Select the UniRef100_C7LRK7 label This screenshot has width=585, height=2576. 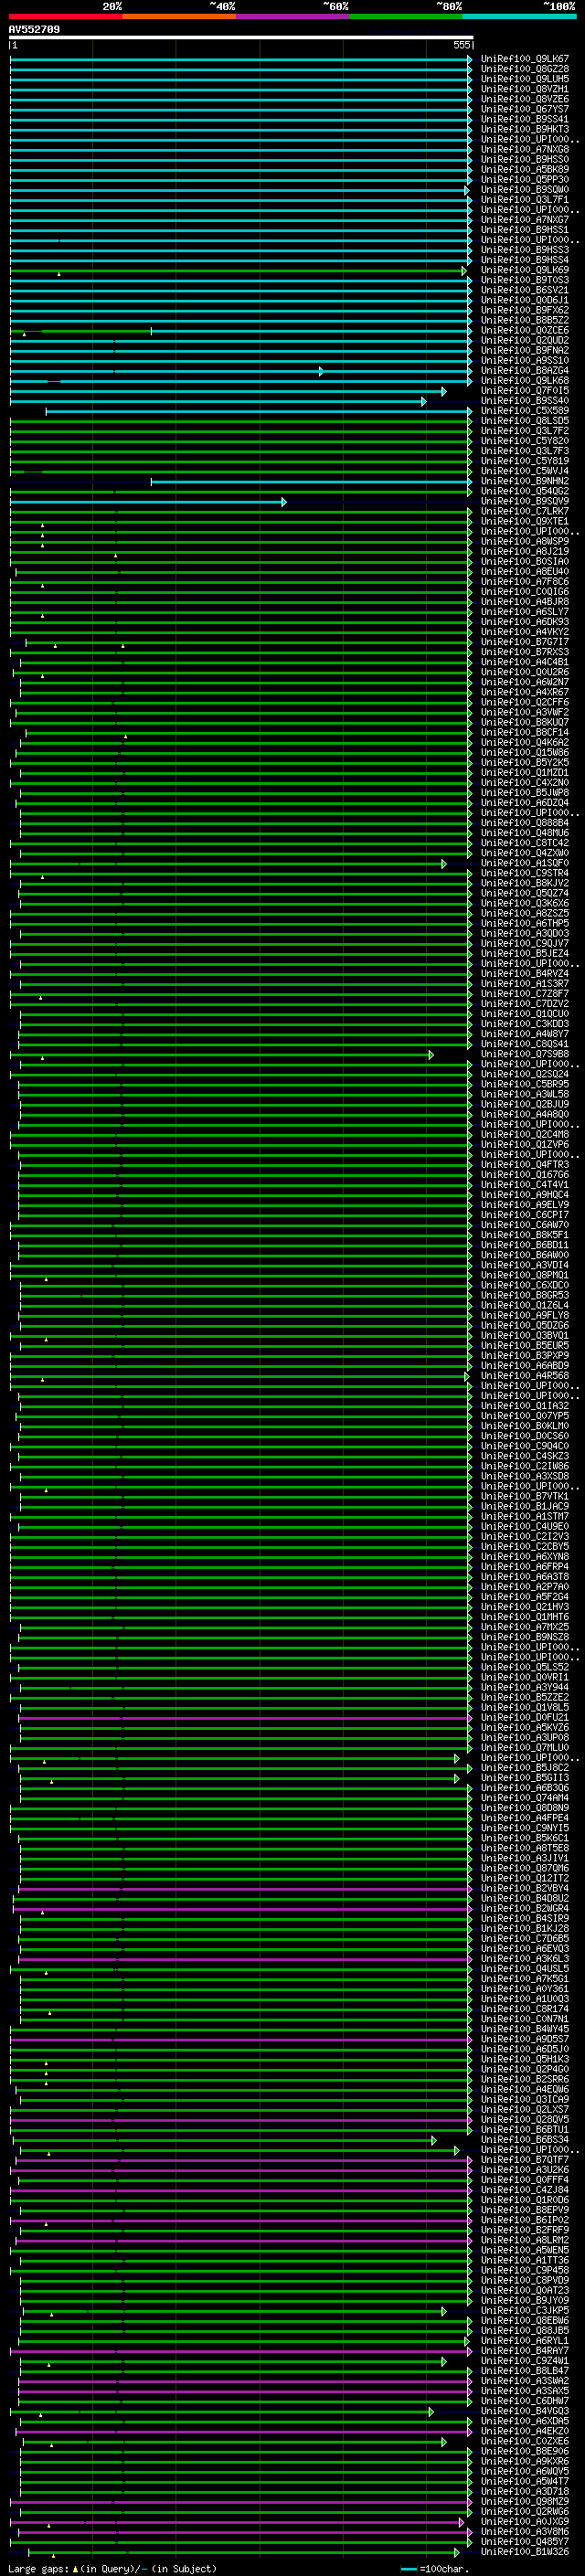click(x=525, y=511)
